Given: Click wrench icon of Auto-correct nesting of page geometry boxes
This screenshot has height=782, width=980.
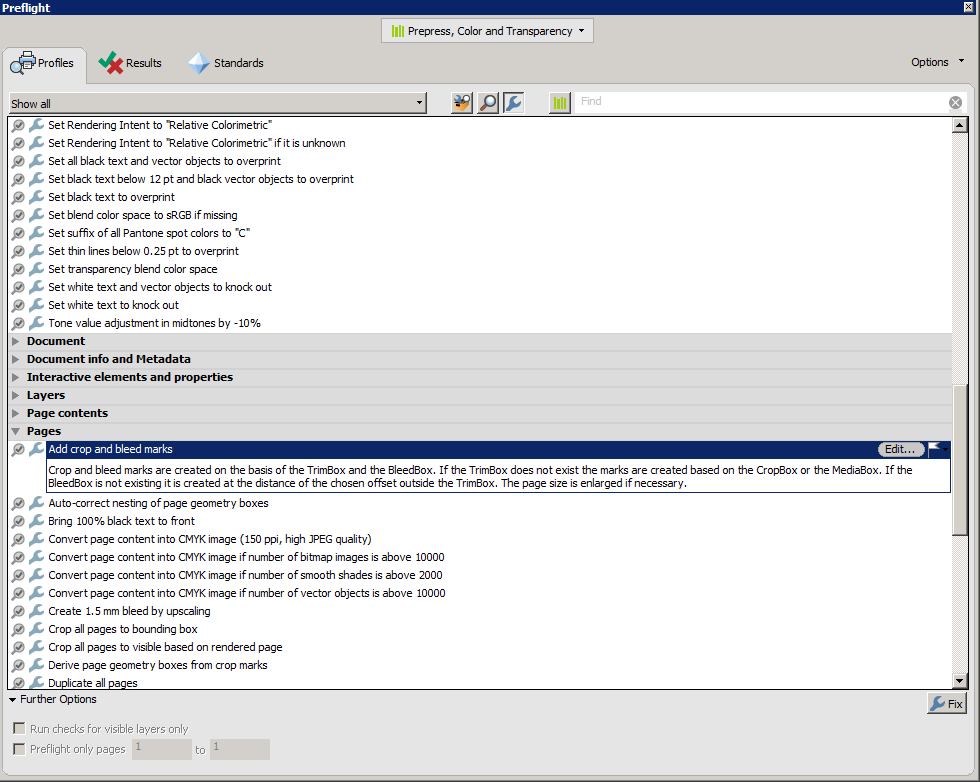Looking at the screenshot, I should tap(37, 503).
